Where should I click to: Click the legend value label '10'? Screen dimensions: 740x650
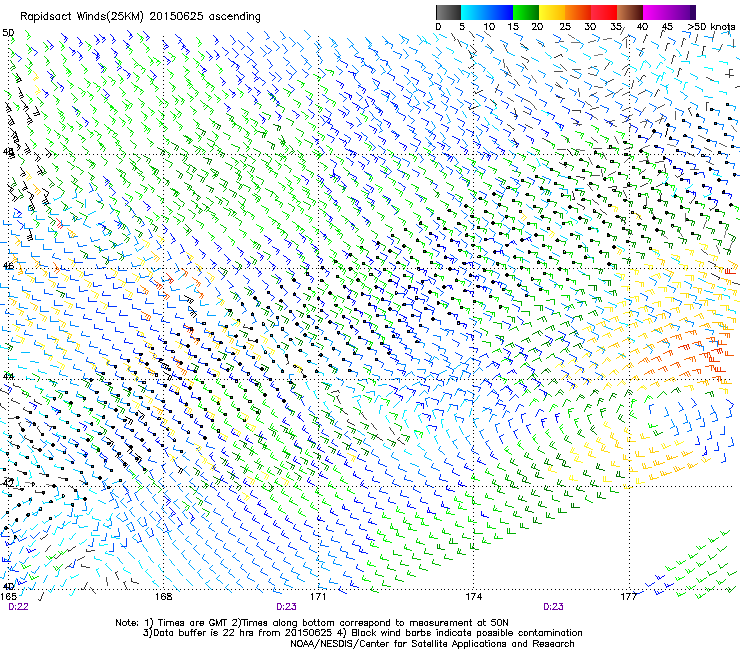tap(489, 27)
